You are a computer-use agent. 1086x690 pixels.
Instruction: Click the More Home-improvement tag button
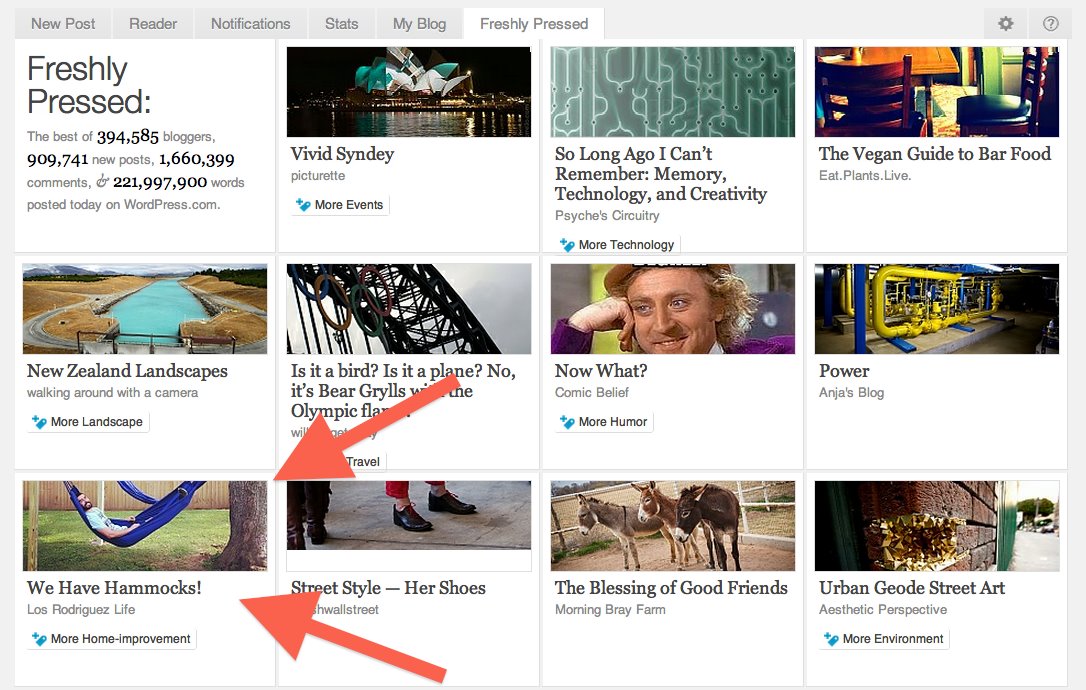(110, 639)
